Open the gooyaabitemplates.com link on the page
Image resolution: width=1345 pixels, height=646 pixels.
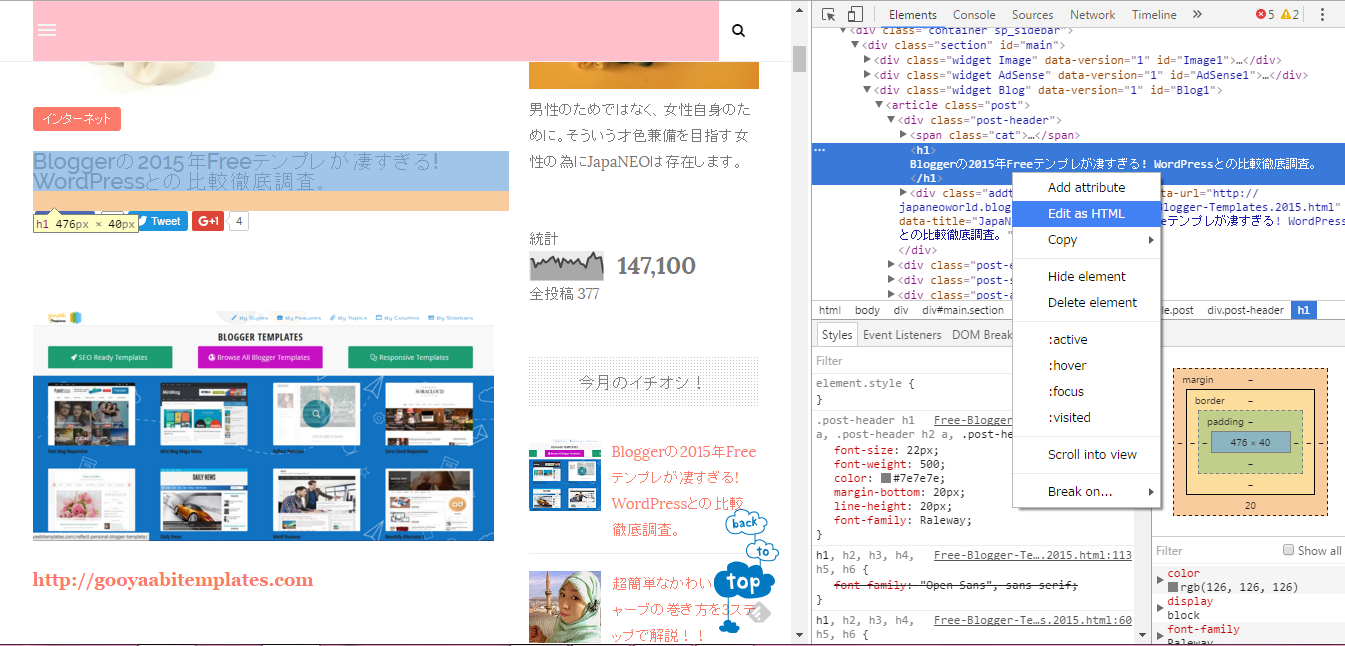pyautogui.click(x=172, y=578)
